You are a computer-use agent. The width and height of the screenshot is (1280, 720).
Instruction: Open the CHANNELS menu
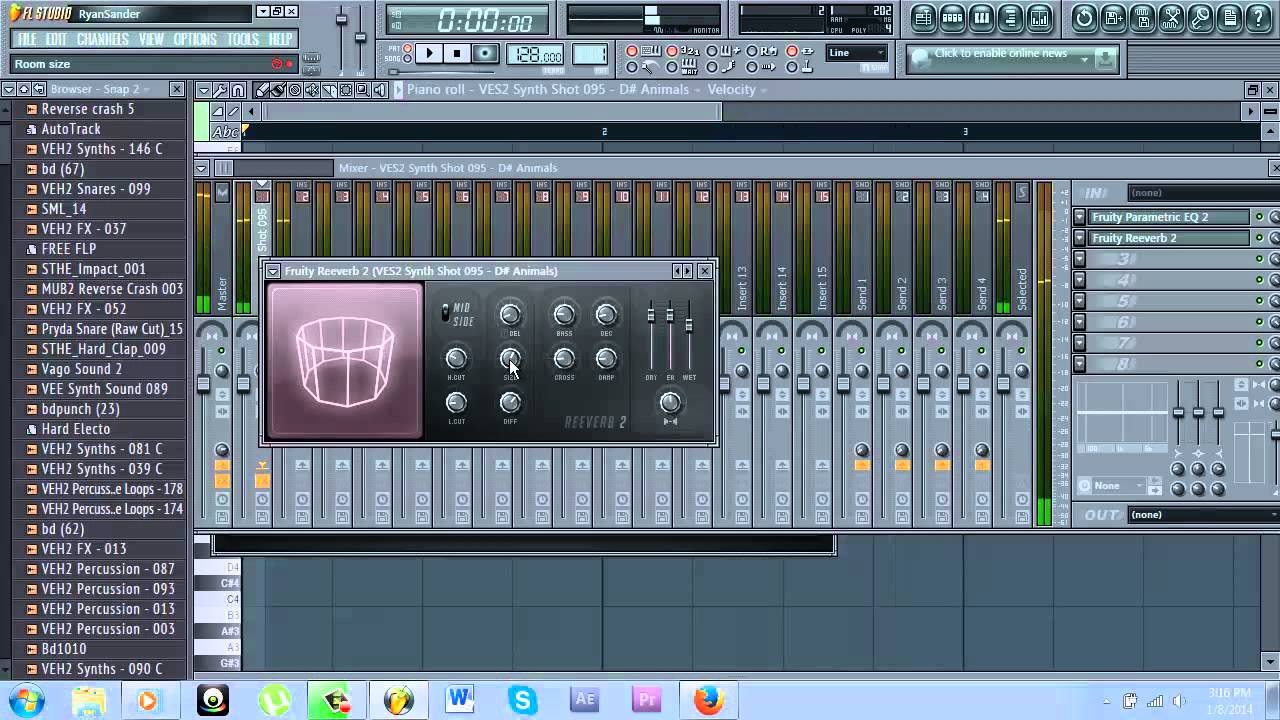(103, 39)
